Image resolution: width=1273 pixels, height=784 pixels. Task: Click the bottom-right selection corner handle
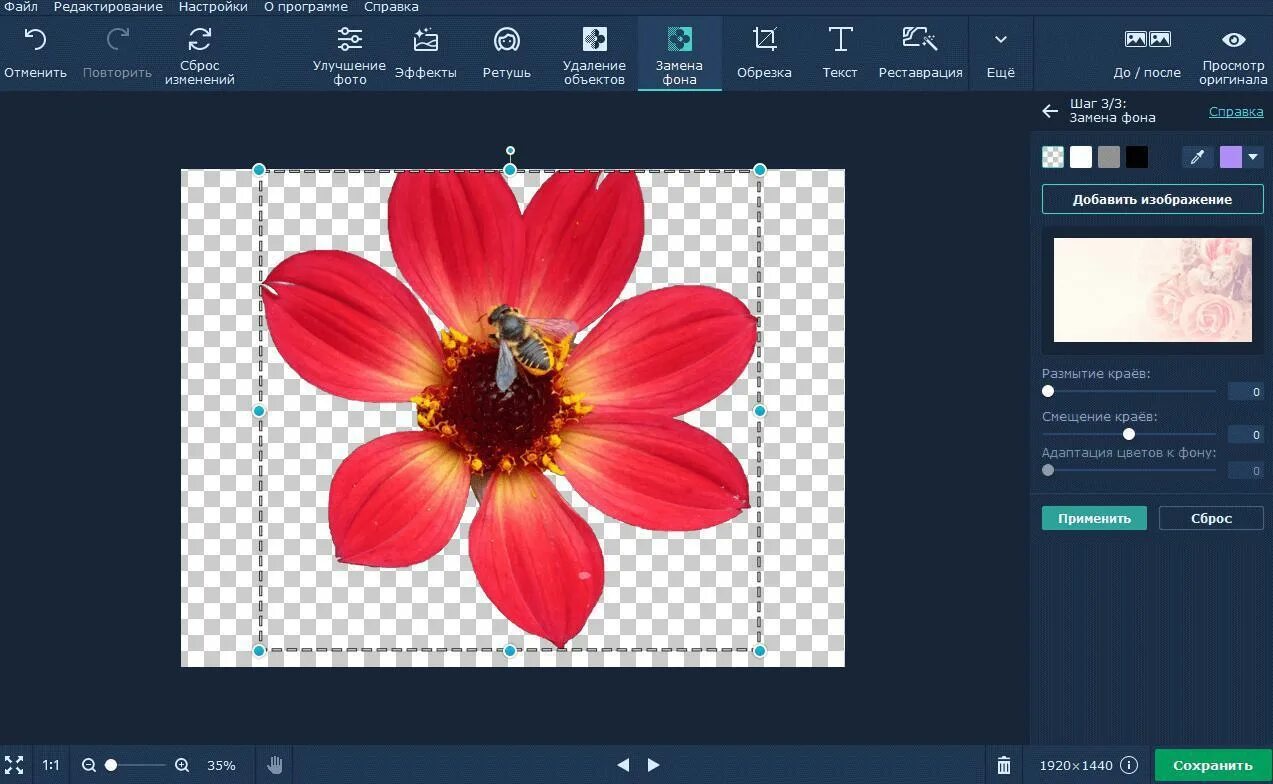pyautogui.click(x=760, y=651)
